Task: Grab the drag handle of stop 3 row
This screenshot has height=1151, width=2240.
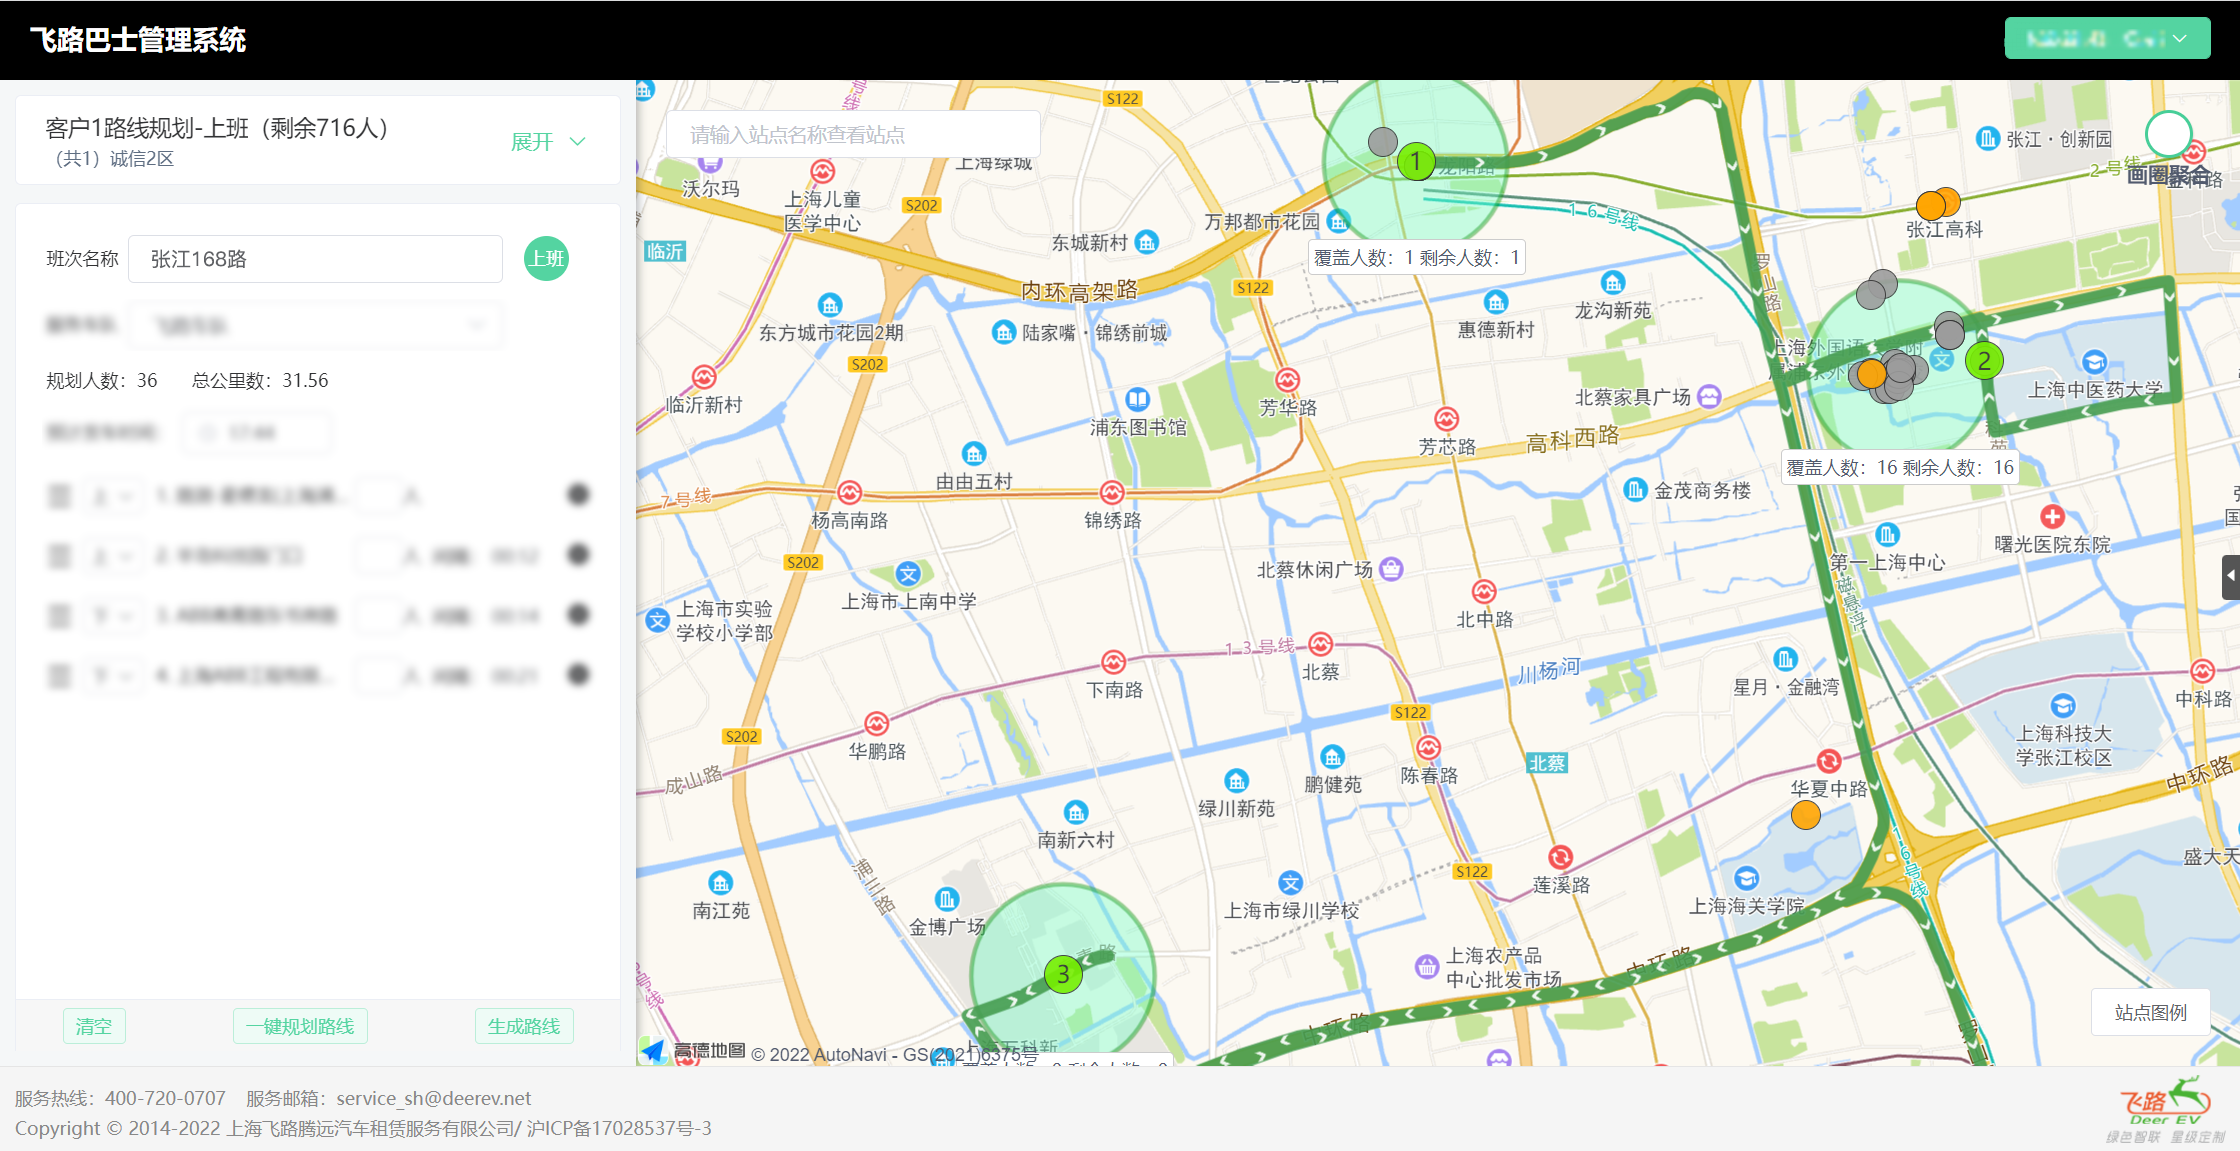Action: click(x=60, y=615)
